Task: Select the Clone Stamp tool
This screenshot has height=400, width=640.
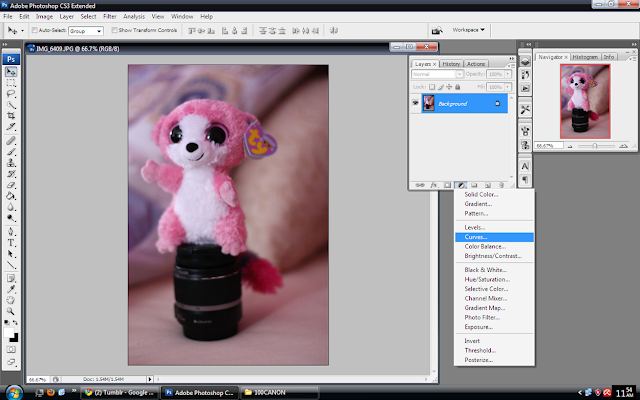Action: (x=11, y=163)
